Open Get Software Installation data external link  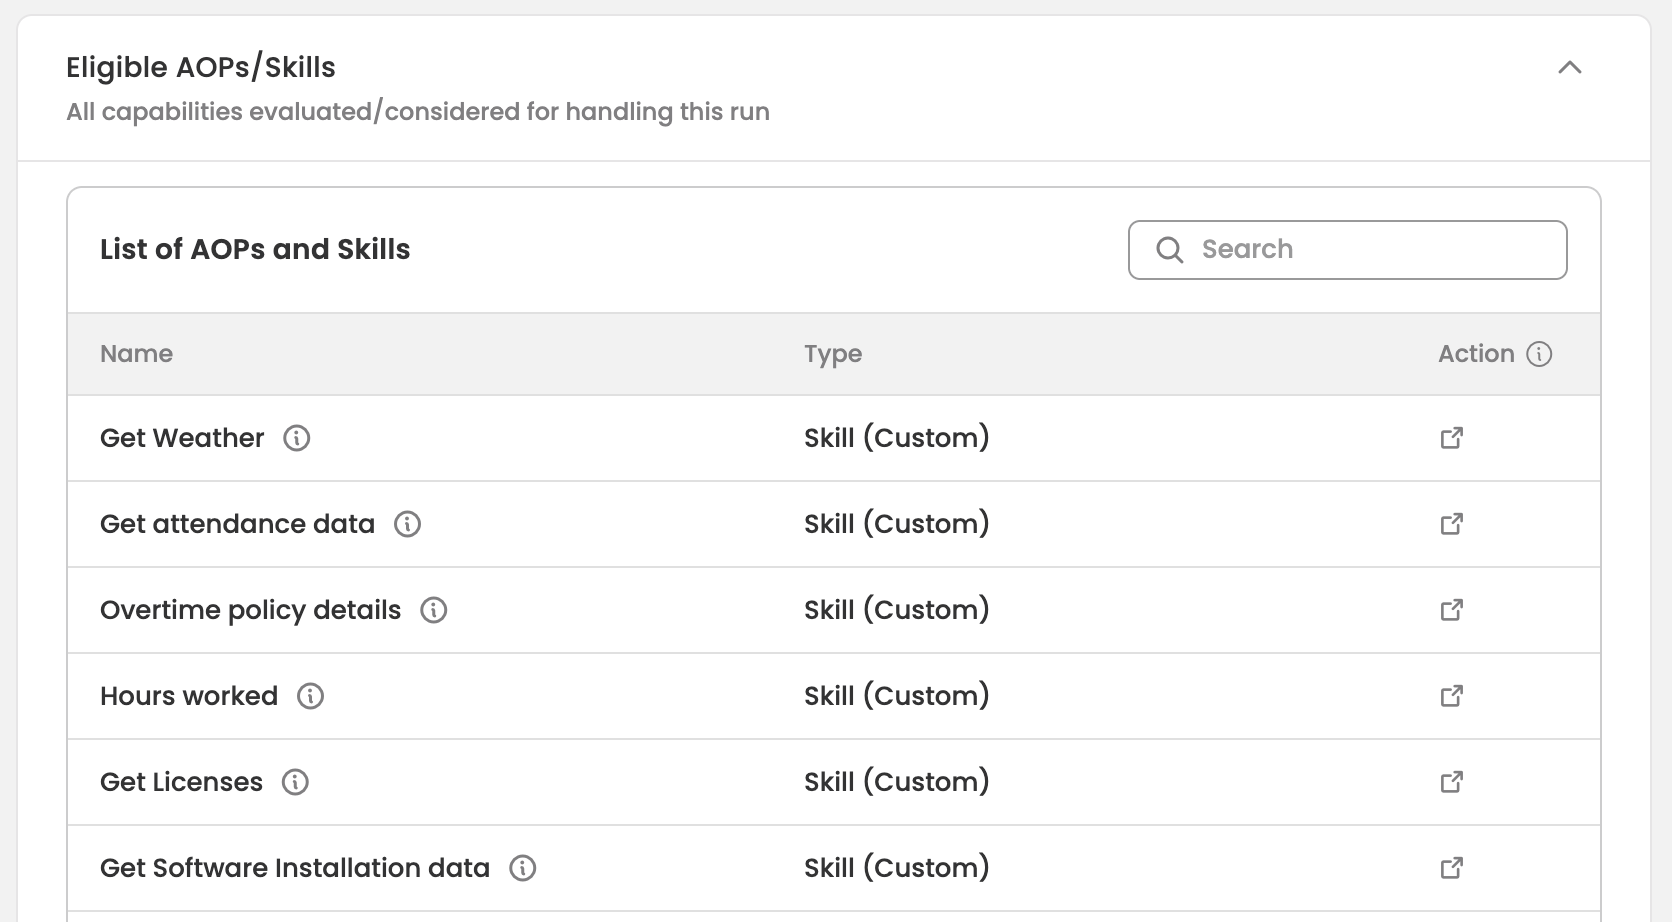pos(1451,868)
